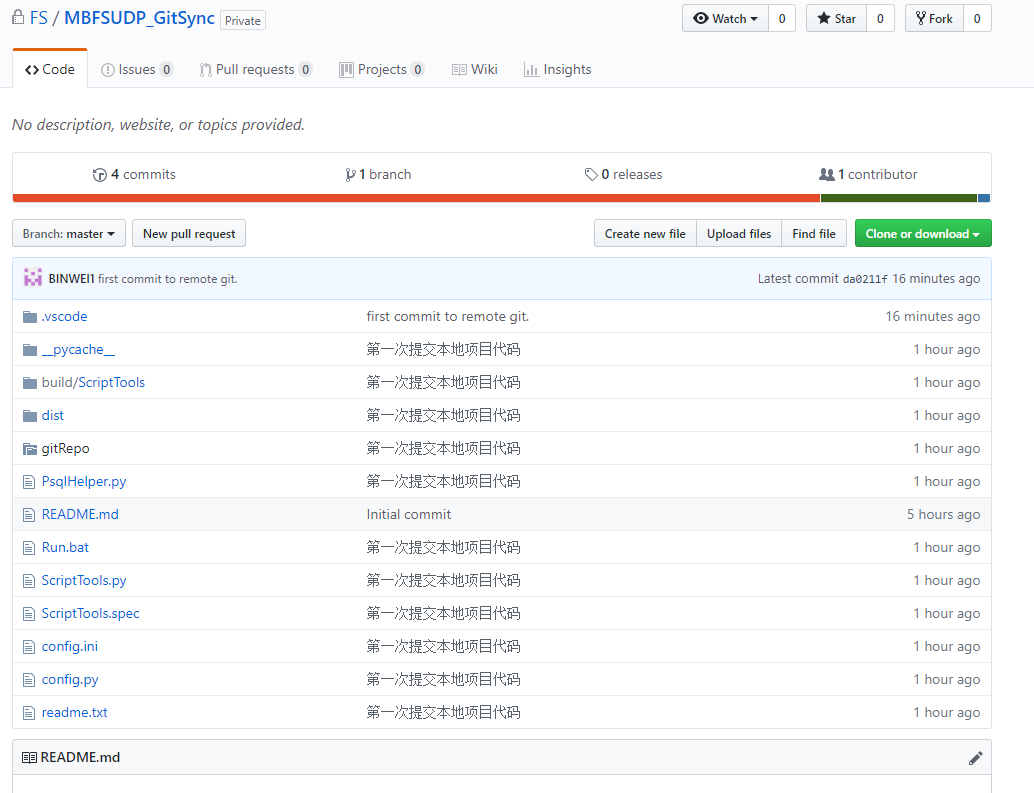
Task: Click the .vscode folder icon
Action: click(30, 317)
